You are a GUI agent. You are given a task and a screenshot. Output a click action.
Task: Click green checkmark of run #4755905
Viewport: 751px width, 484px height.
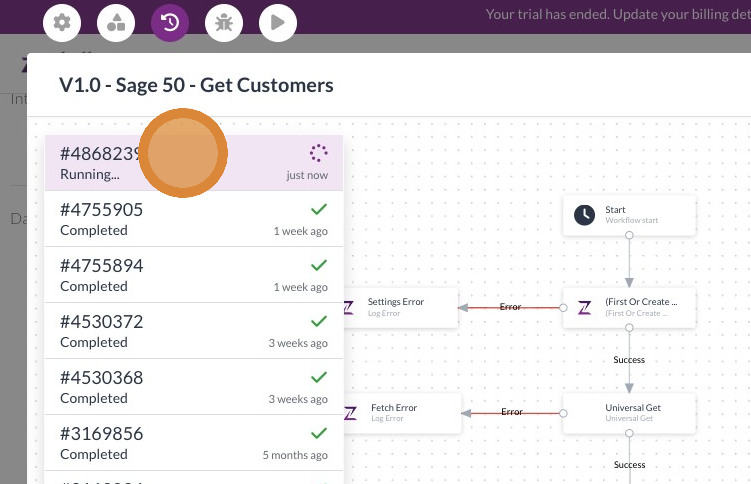click(319, 209)
